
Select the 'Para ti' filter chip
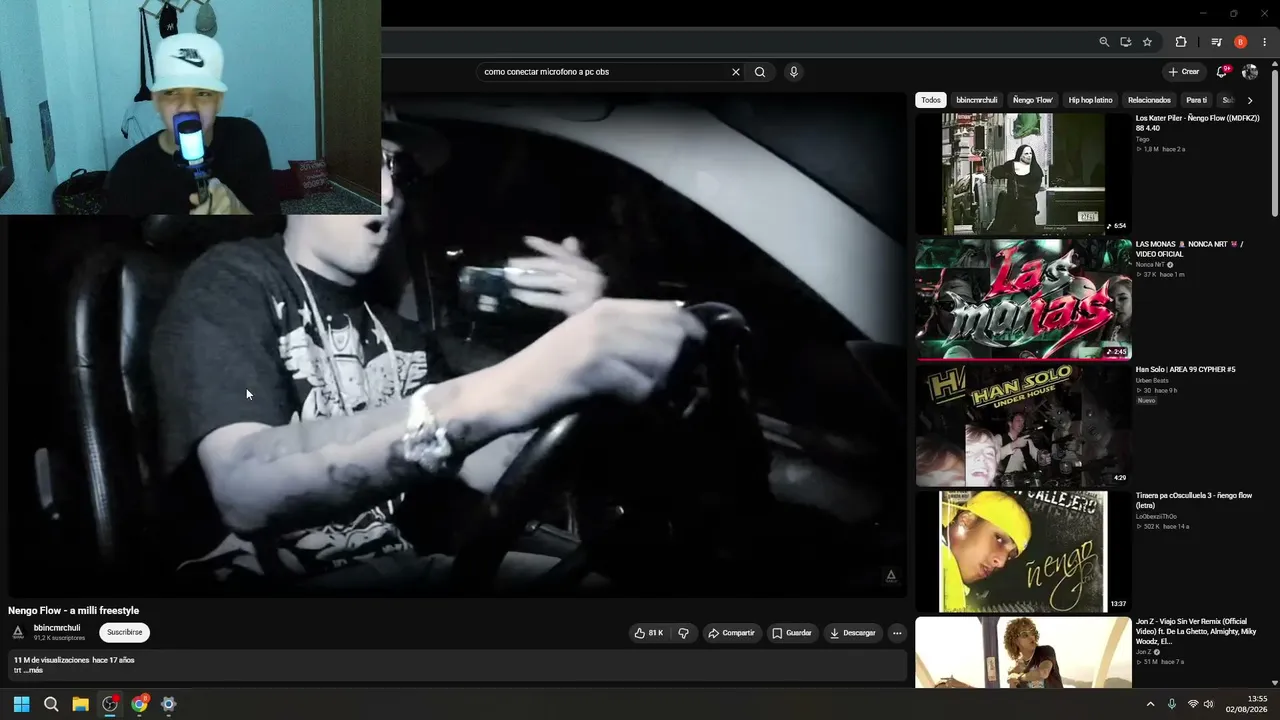1196,100
